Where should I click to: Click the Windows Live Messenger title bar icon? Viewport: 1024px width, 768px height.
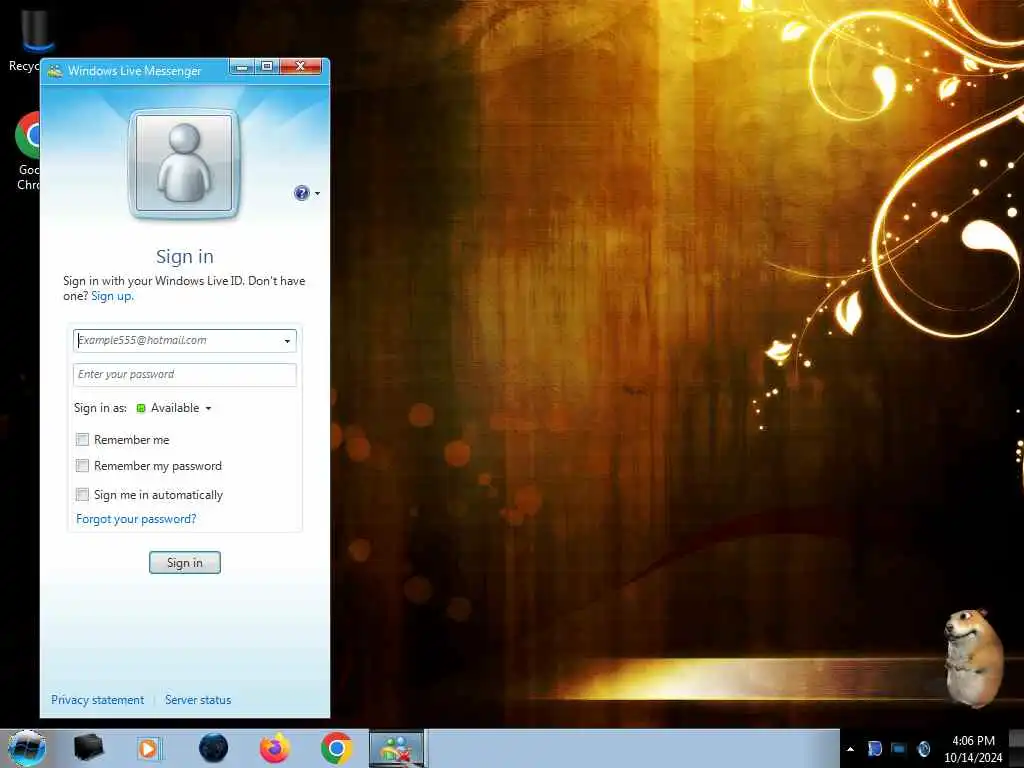click(55, 71)
